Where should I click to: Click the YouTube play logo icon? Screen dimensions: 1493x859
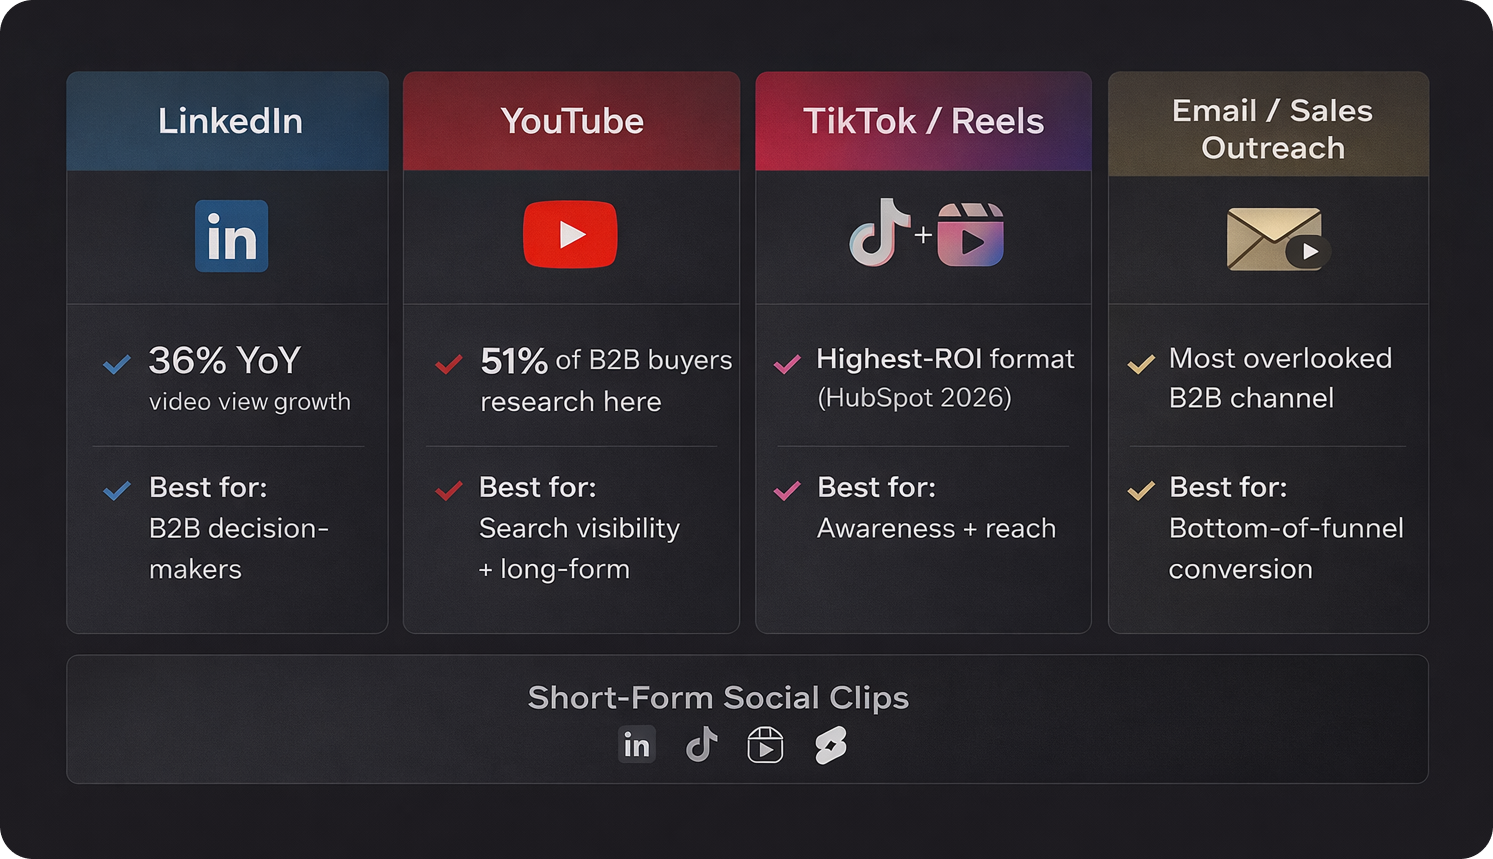pyautogui.click(x=570, y=234)
